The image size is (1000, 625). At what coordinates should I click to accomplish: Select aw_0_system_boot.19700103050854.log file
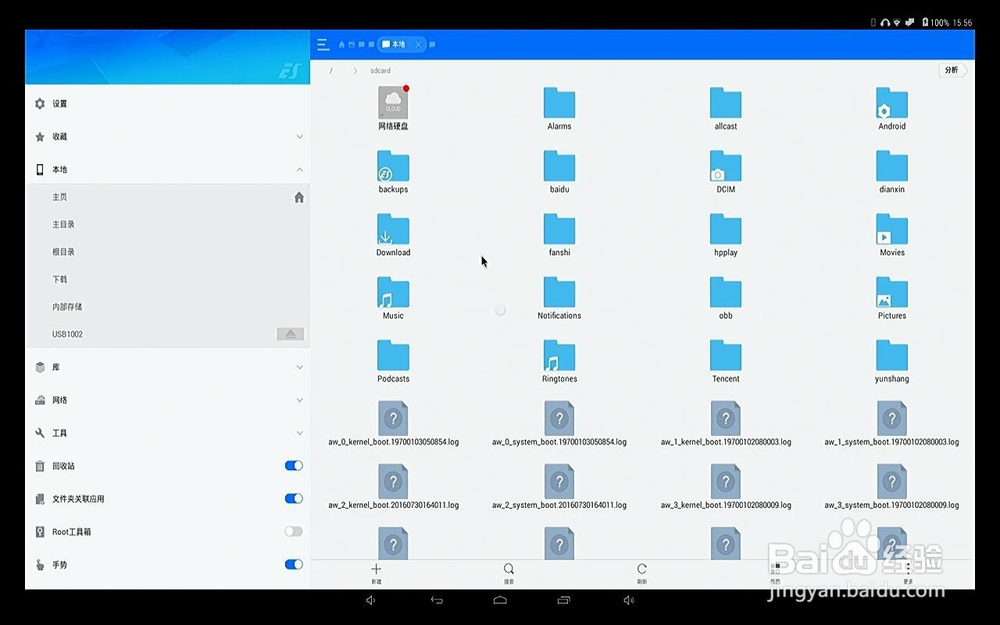[559, 423]
